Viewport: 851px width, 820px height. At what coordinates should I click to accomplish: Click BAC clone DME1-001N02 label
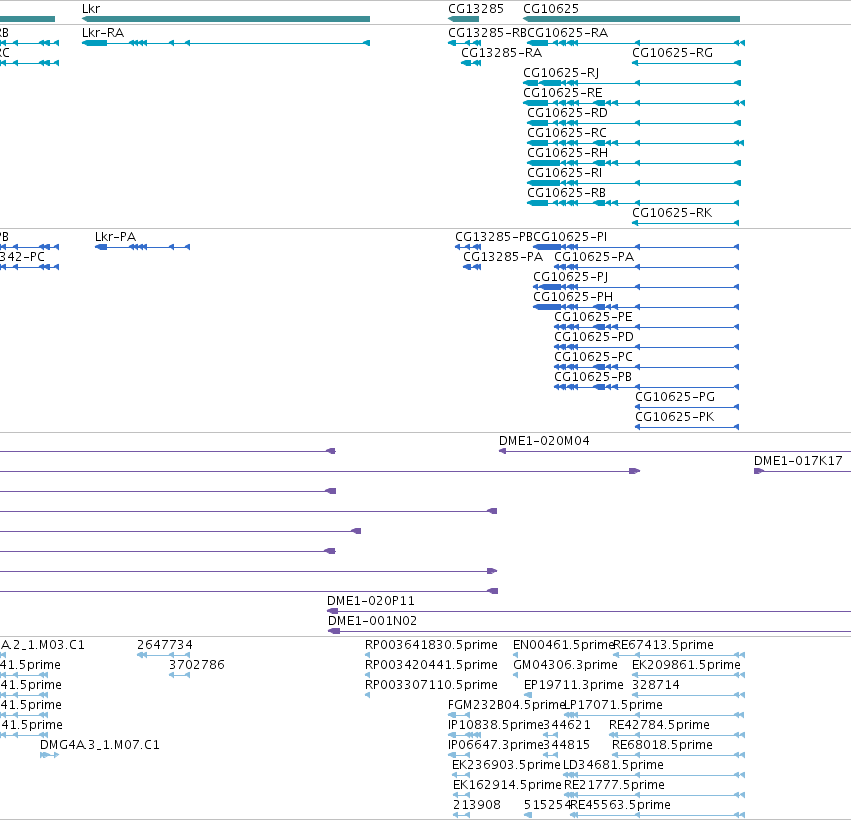point(372,621)
